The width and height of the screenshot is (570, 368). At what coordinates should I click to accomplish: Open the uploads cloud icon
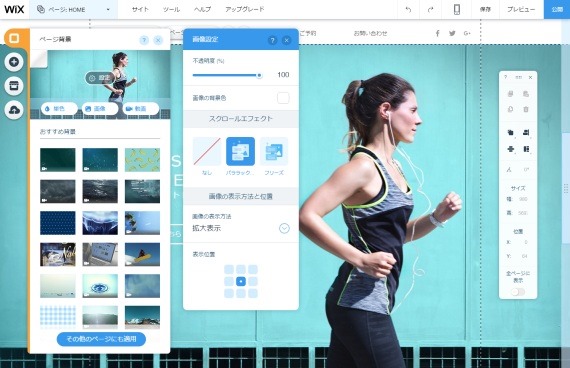pyautogui.click(x=14, y=110)
